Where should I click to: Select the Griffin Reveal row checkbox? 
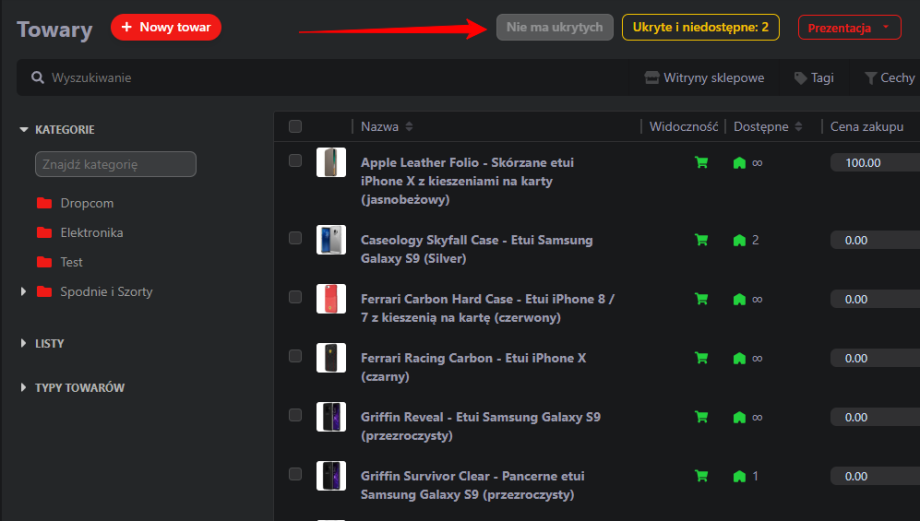[x=295, y=414]
